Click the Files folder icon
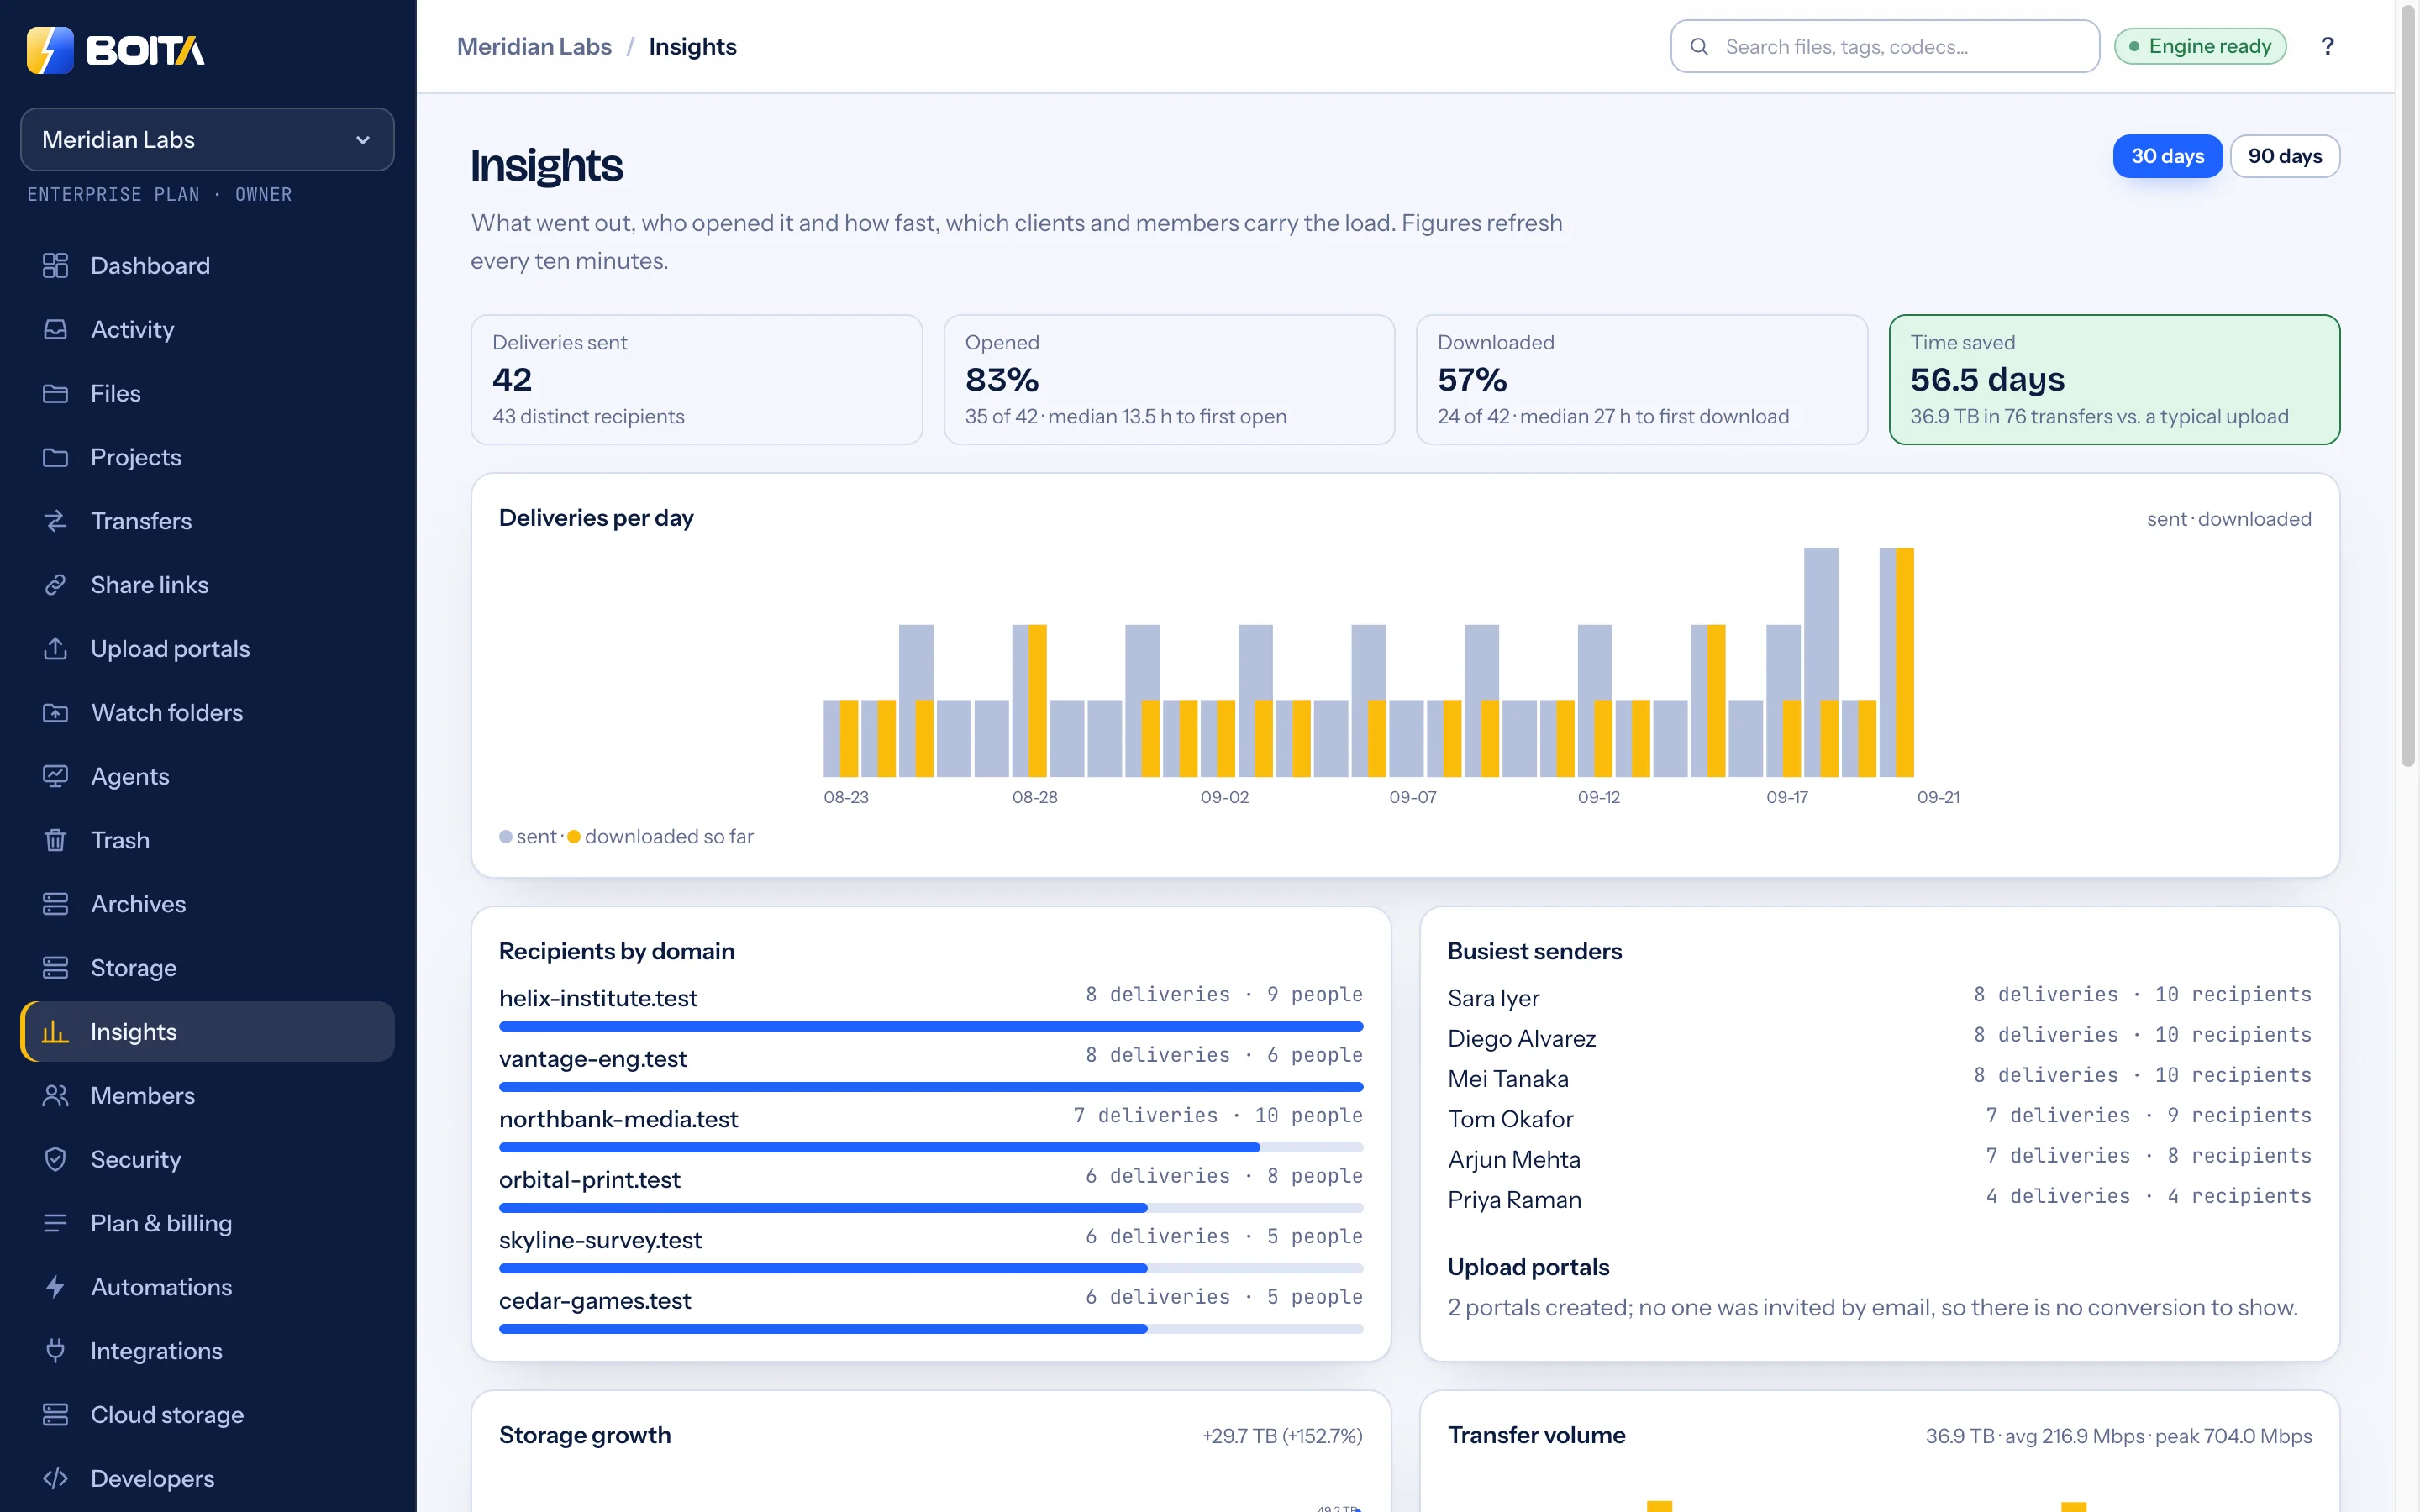The width and height of the screenshot is (2420, 1512). tap(55, 393)
